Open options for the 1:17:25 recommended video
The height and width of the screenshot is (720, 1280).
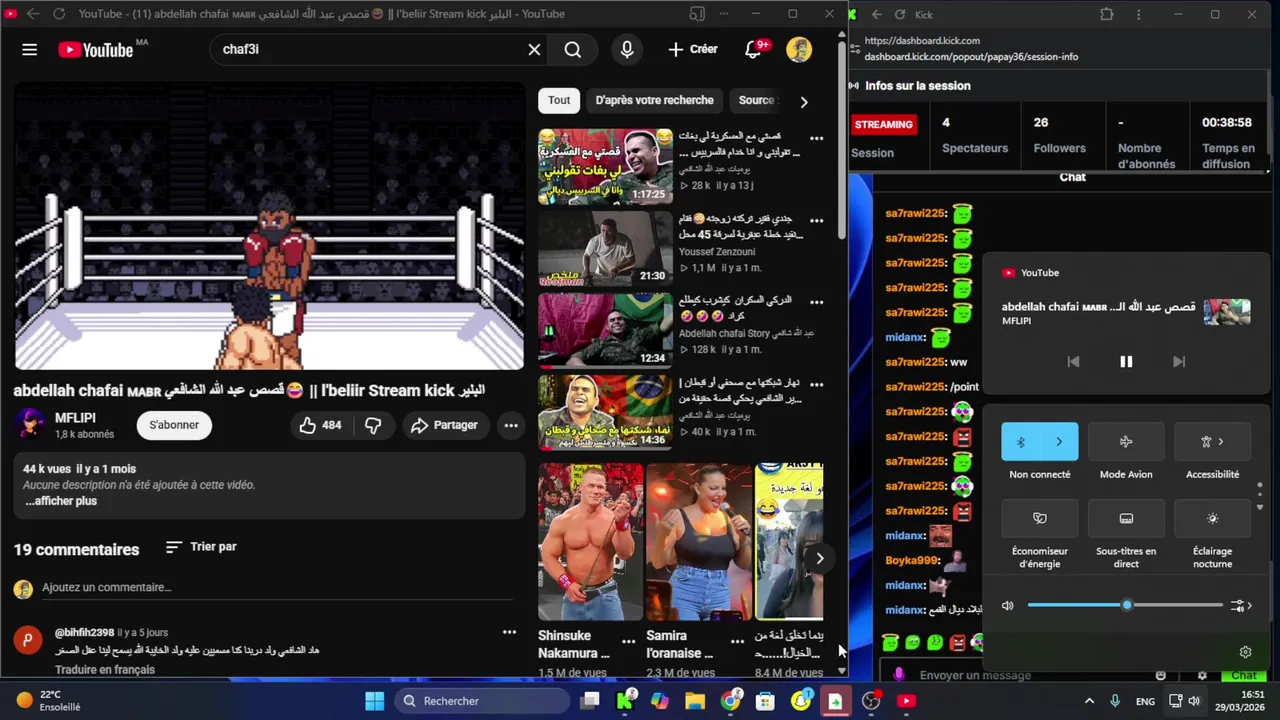817,138
